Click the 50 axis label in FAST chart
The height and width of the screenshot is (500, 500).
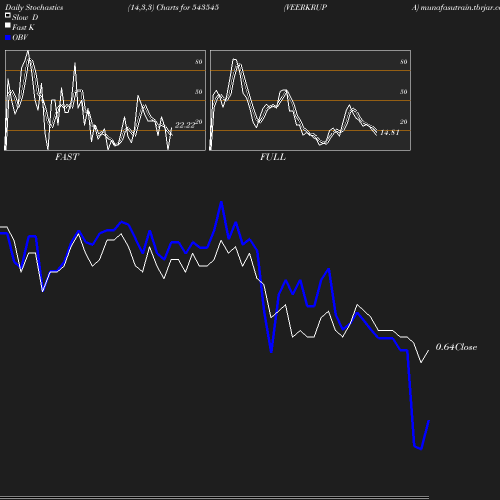(199, 92)
